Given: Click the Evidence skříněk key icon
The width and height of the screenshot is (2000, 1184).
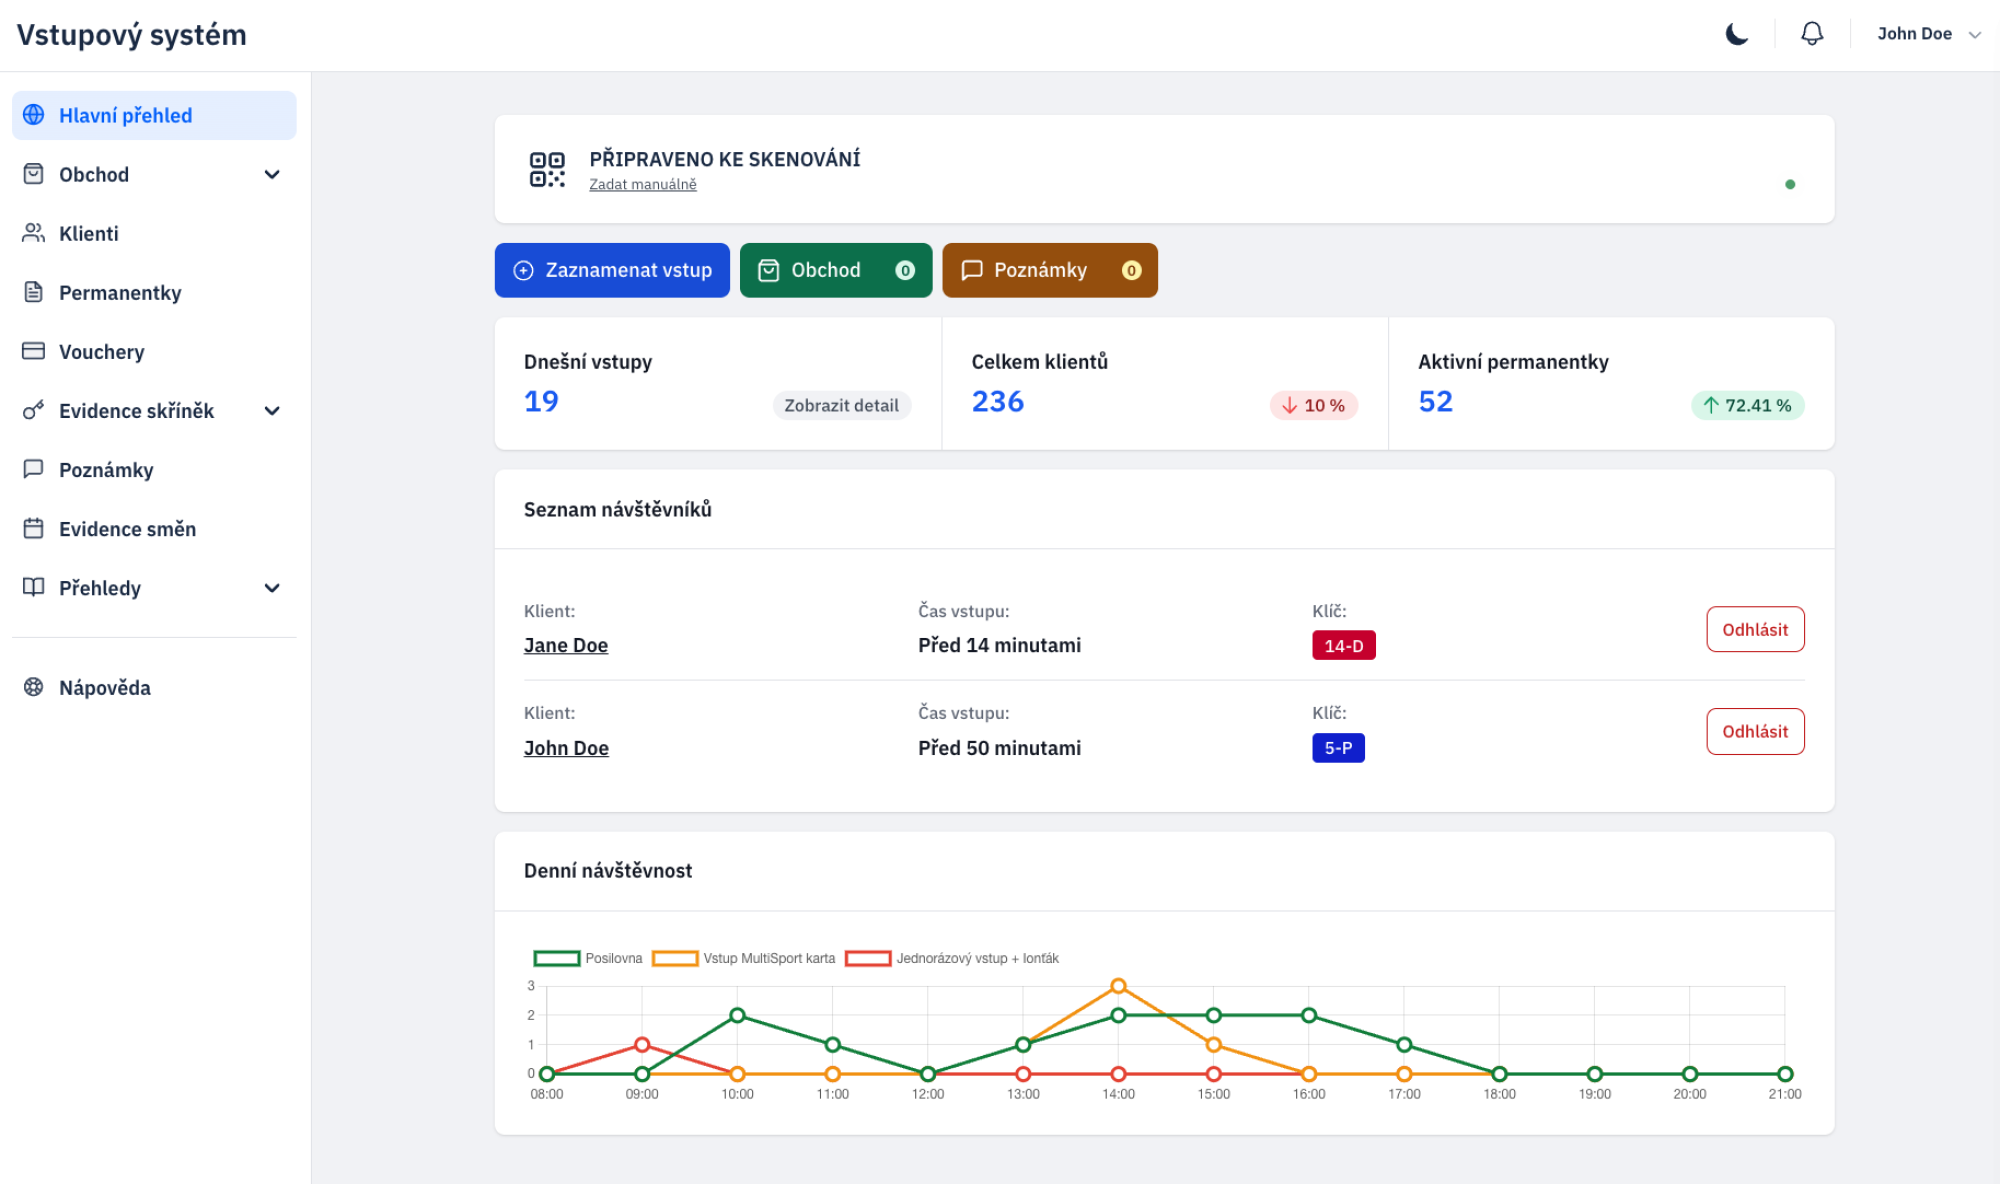Looking at the screenshot, I should (33, 410).
